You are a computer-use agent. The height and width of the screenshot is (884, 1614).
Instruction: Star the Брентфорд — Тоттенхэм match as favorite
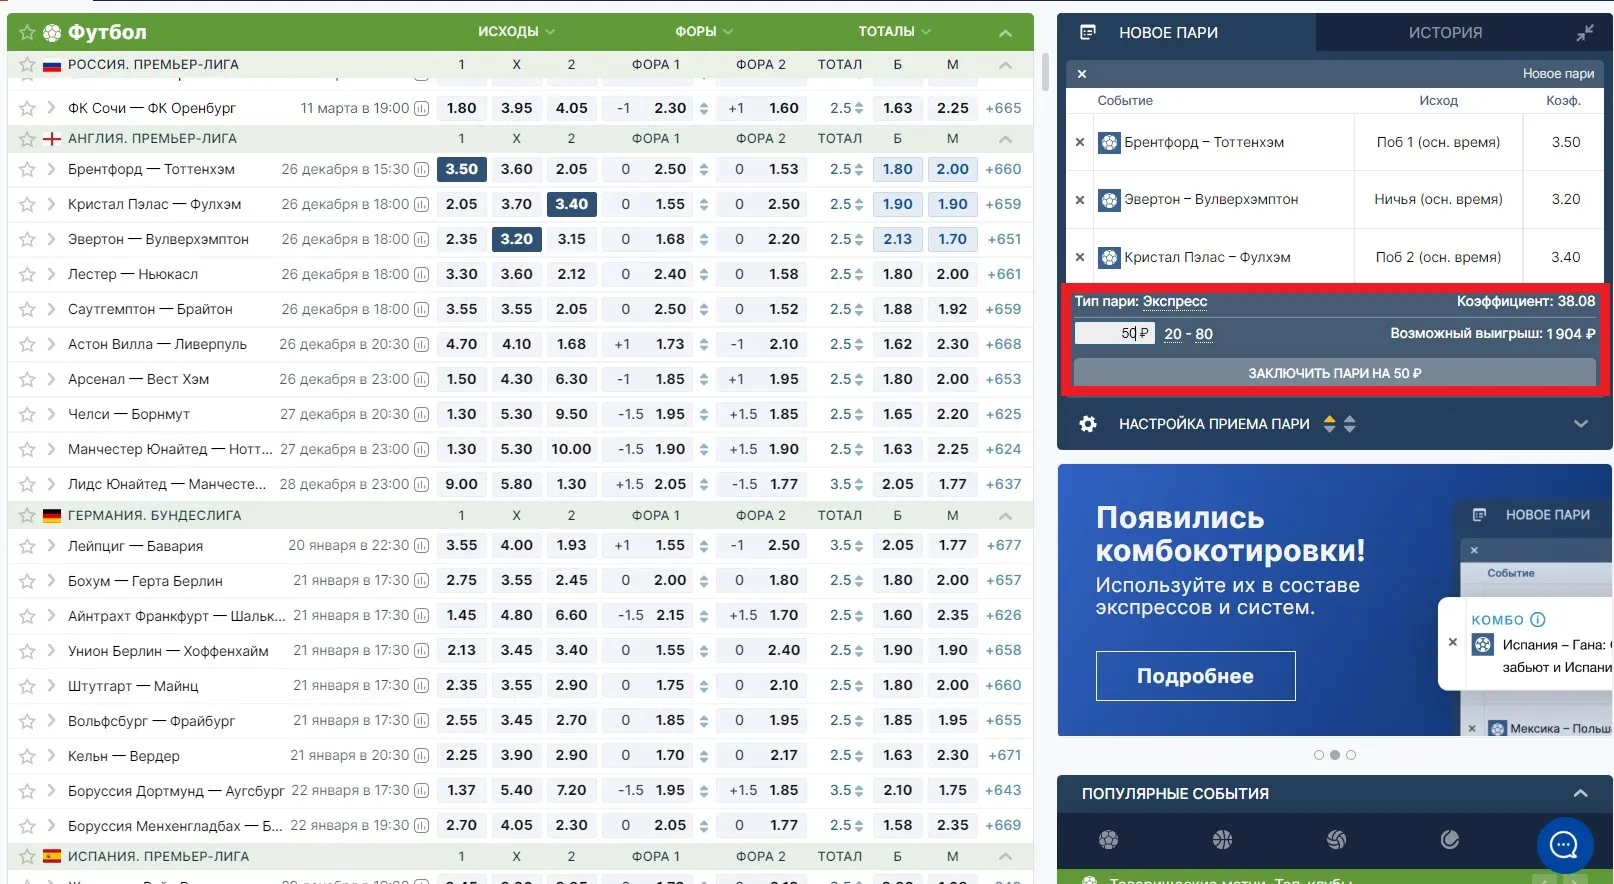pos(27,170)
